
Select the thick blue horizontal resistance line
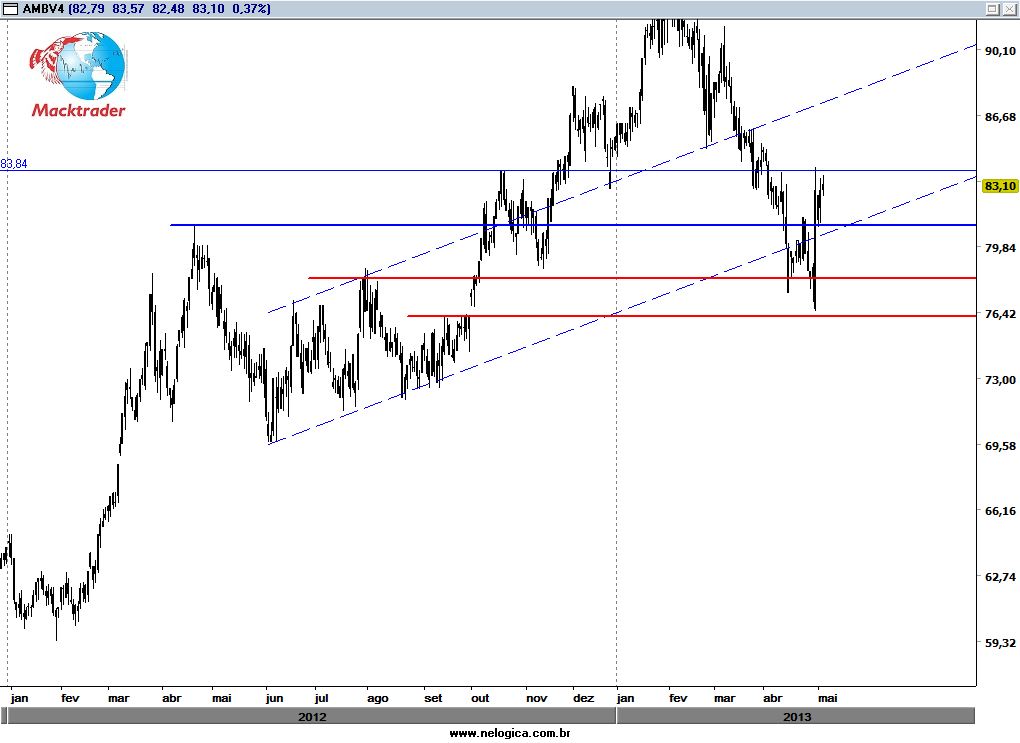coord(573,225)
